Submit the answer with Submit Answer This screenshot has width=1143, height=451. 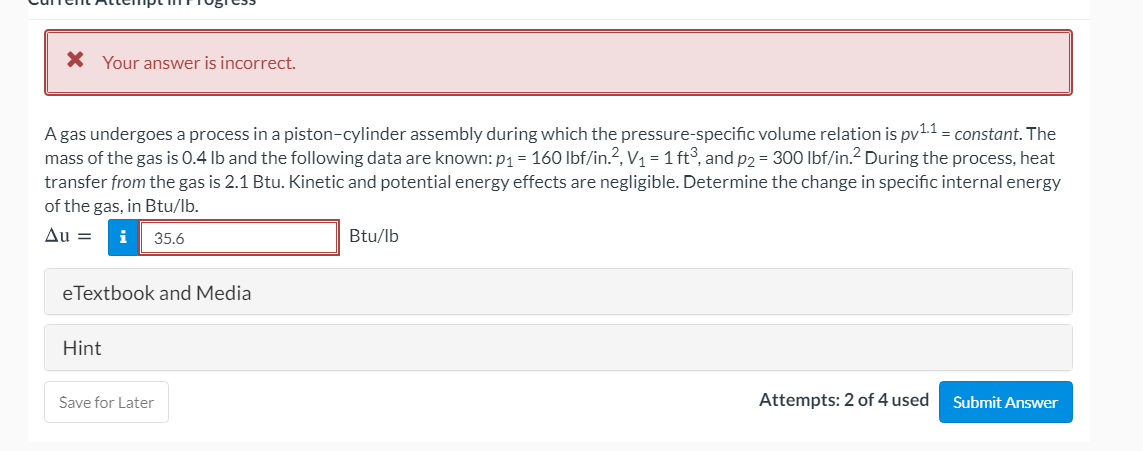(1005, 402)
